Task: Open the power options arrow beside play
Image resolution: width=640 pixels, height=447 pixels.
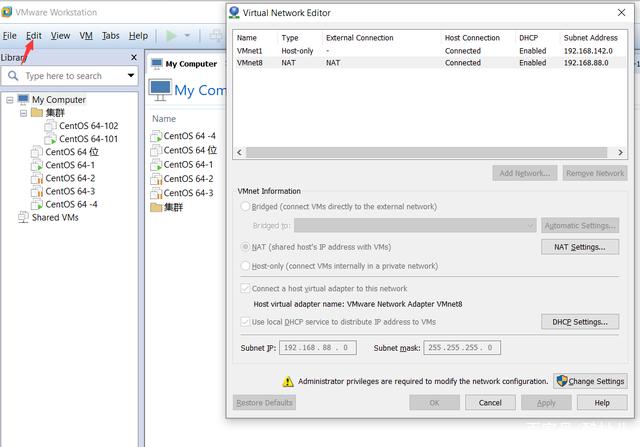Action: click(x=187, y=36)
